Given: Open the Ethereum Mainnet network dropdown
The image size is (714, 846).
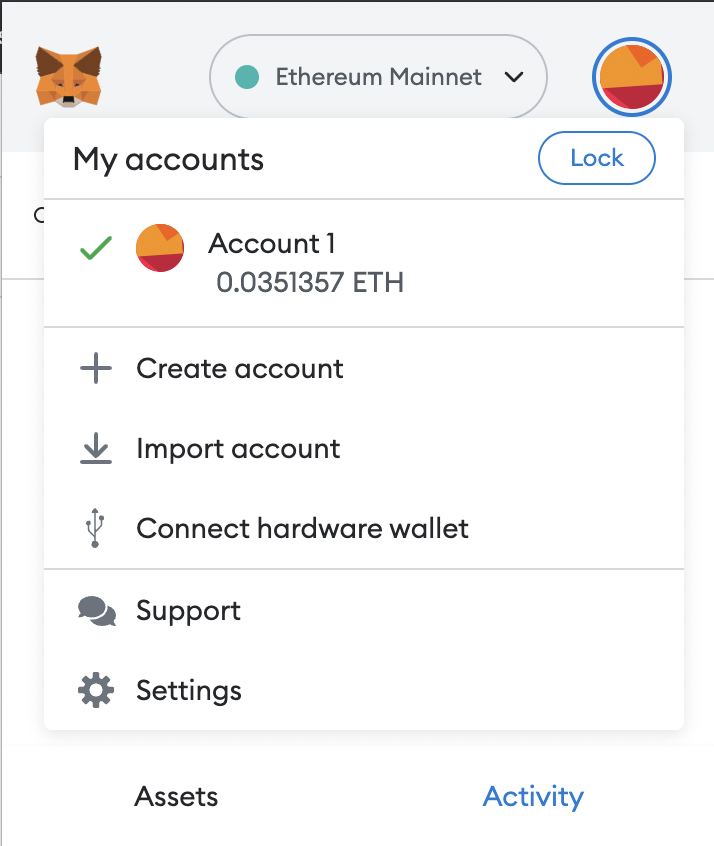Looking at the screenshot, I should pos(377,77).
